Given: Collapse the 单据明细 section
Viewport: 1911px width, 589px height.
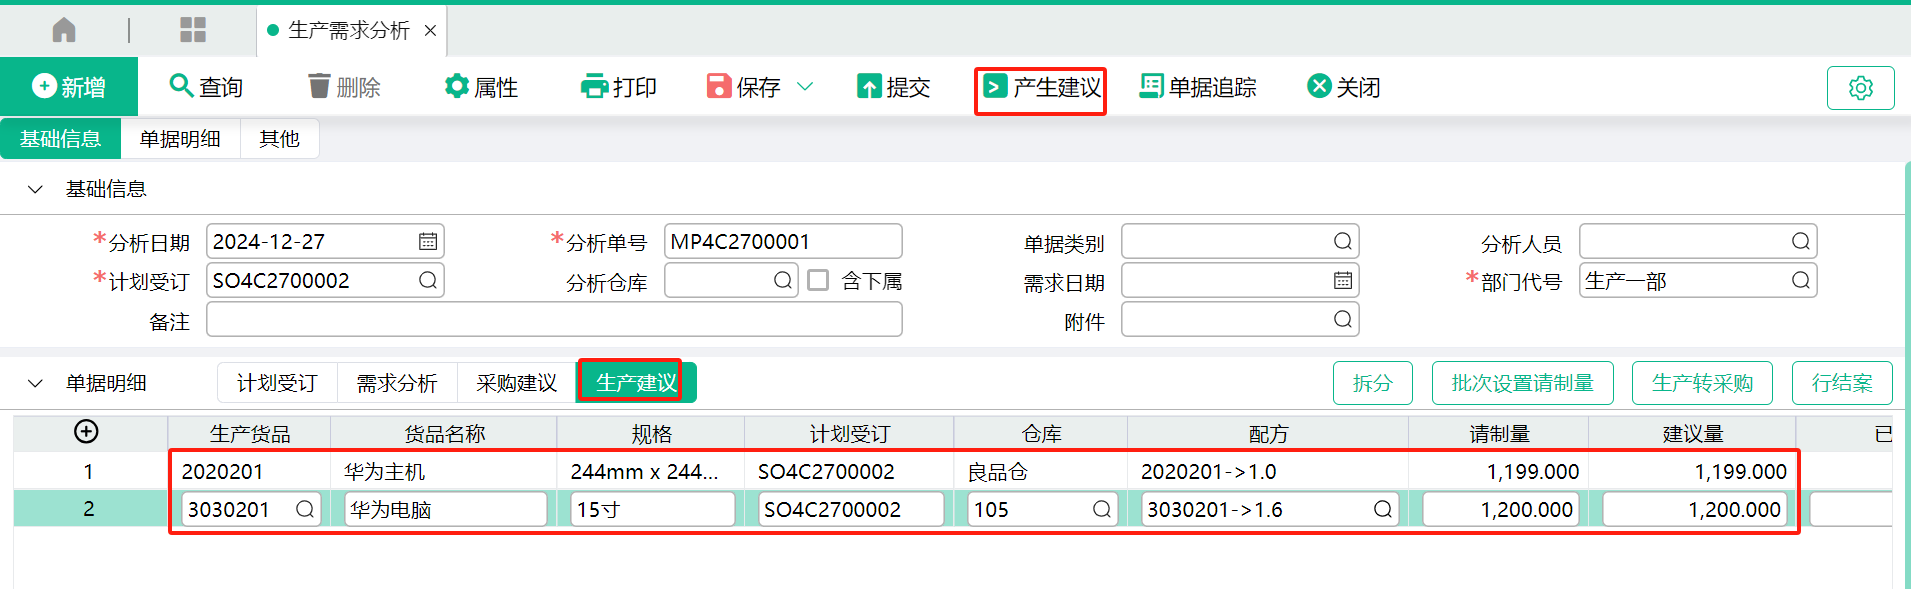Looking at the screenshot, I should click(x=35, y=383).
